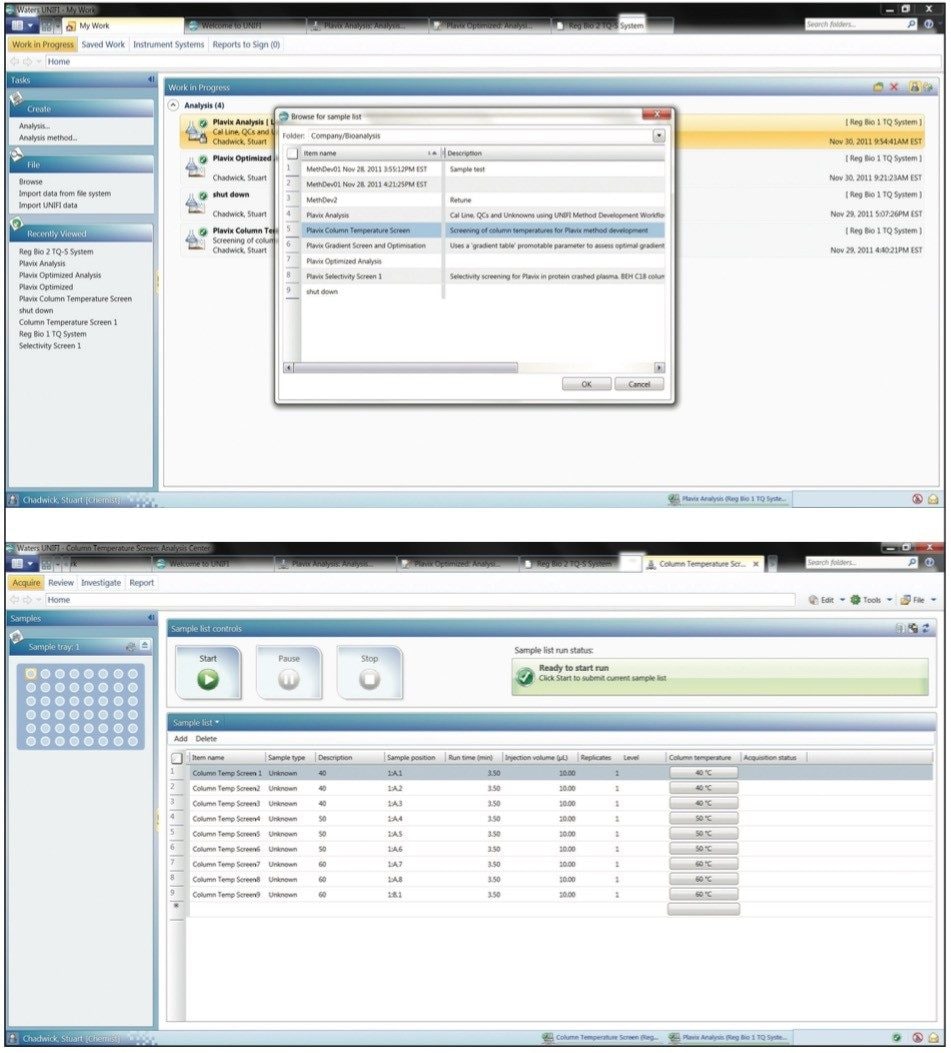Switch to the Investigate tab
The height and width of the screenshot is (1053, 951).
101,582
